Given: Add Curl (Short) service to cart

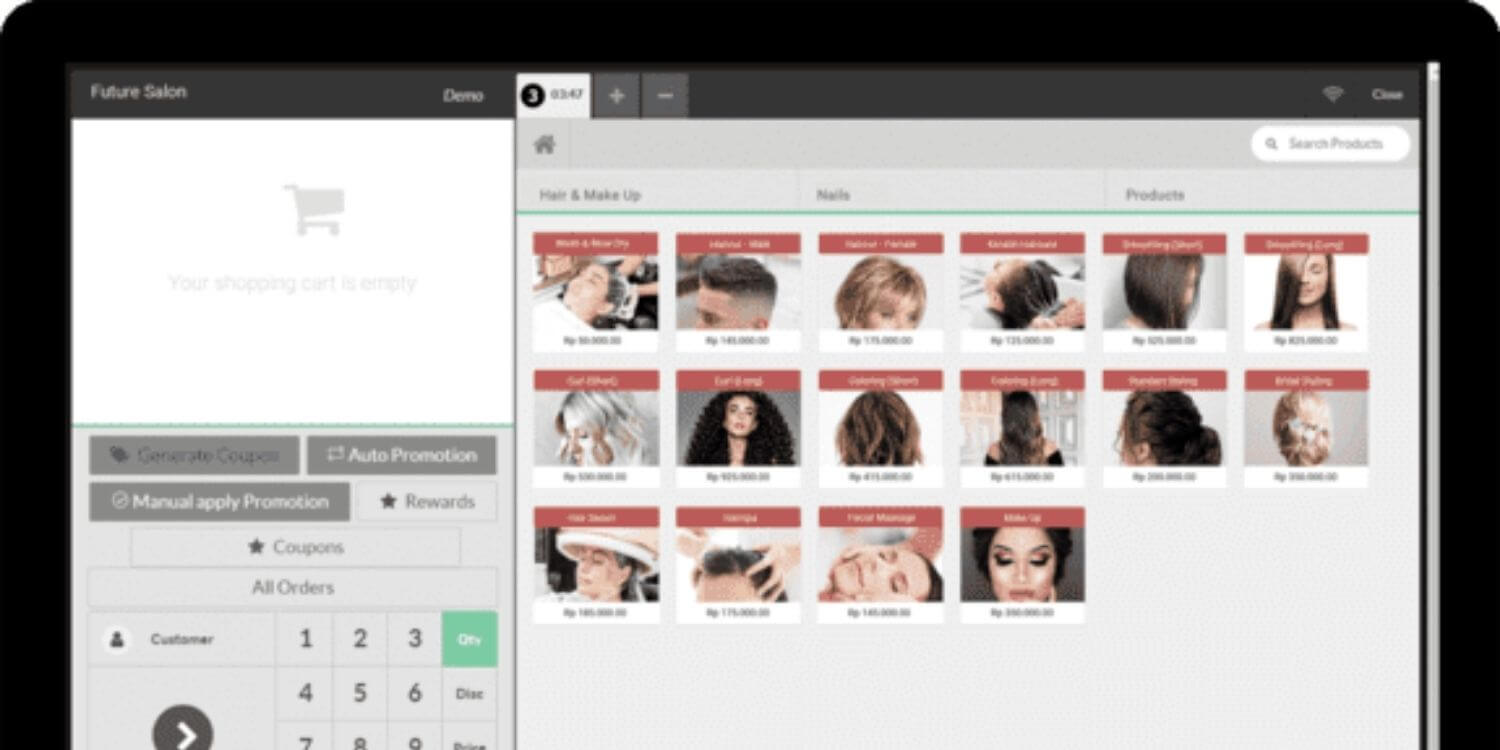Looking at the screenshot, I should click(x=596, y=429).
